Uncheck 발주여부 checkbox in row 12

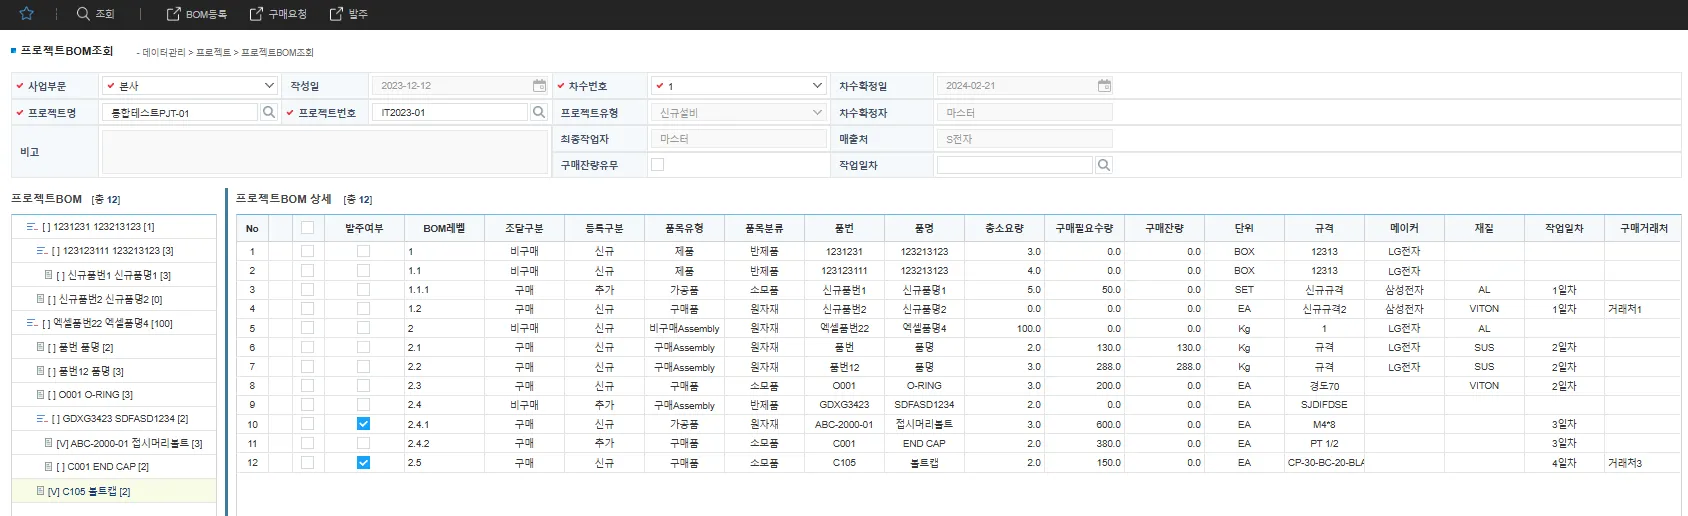[363, 463]
